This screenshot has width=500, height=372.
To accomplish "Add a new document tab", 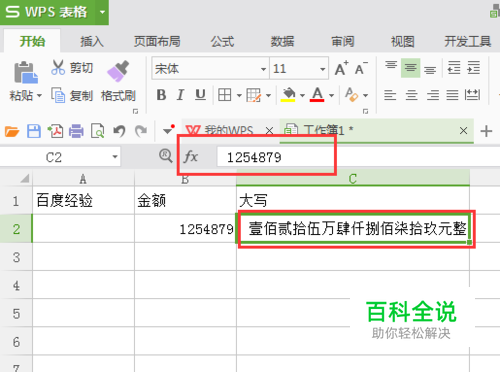I will [486, 131].
